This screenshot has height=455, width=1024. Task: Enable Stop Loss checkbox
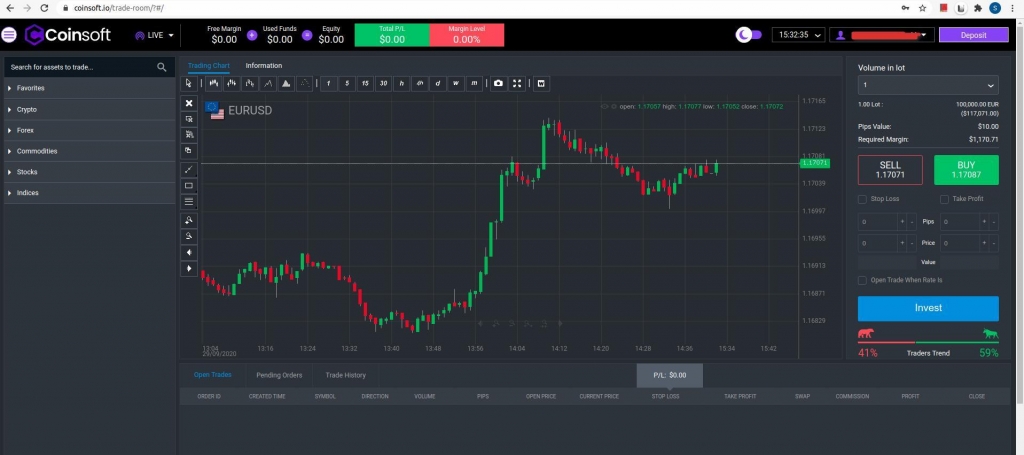coord(862,199)
